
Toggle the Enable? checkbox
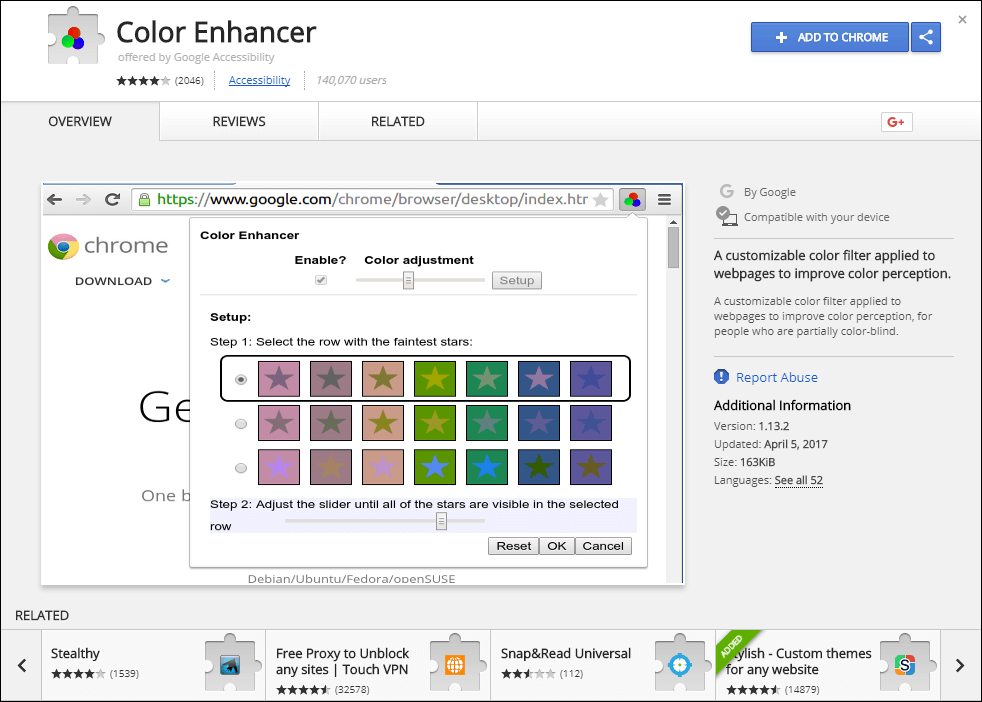coord(321,280)
